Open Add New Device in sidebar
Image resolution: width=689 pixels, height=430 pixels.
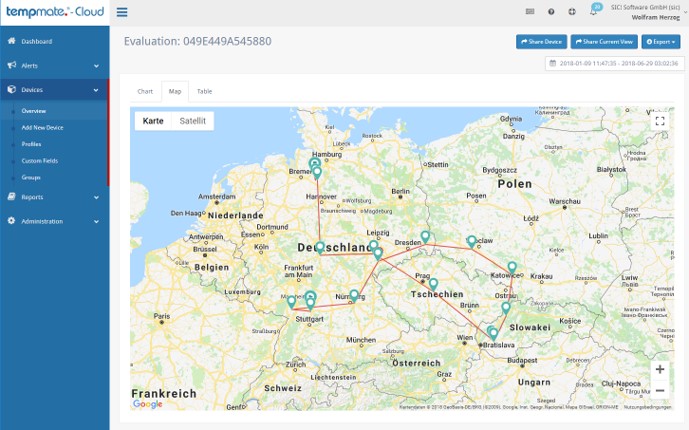42,127
